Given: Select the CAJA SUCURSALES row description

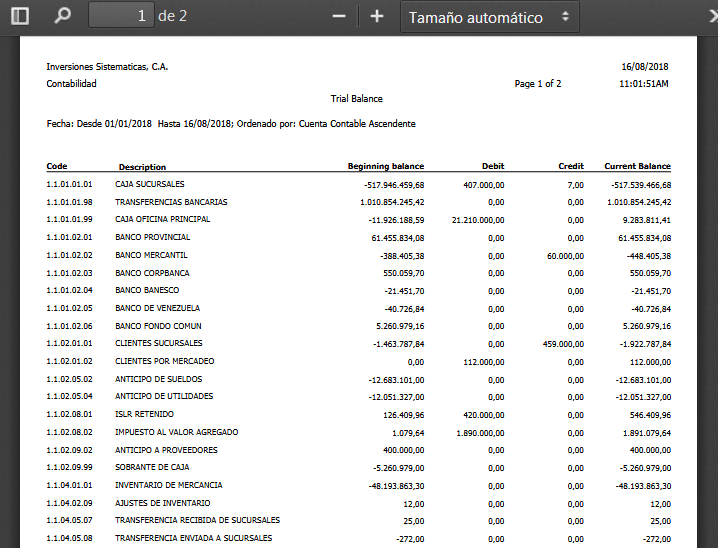Looking at the screenshot, I should (x=149, y=185).
